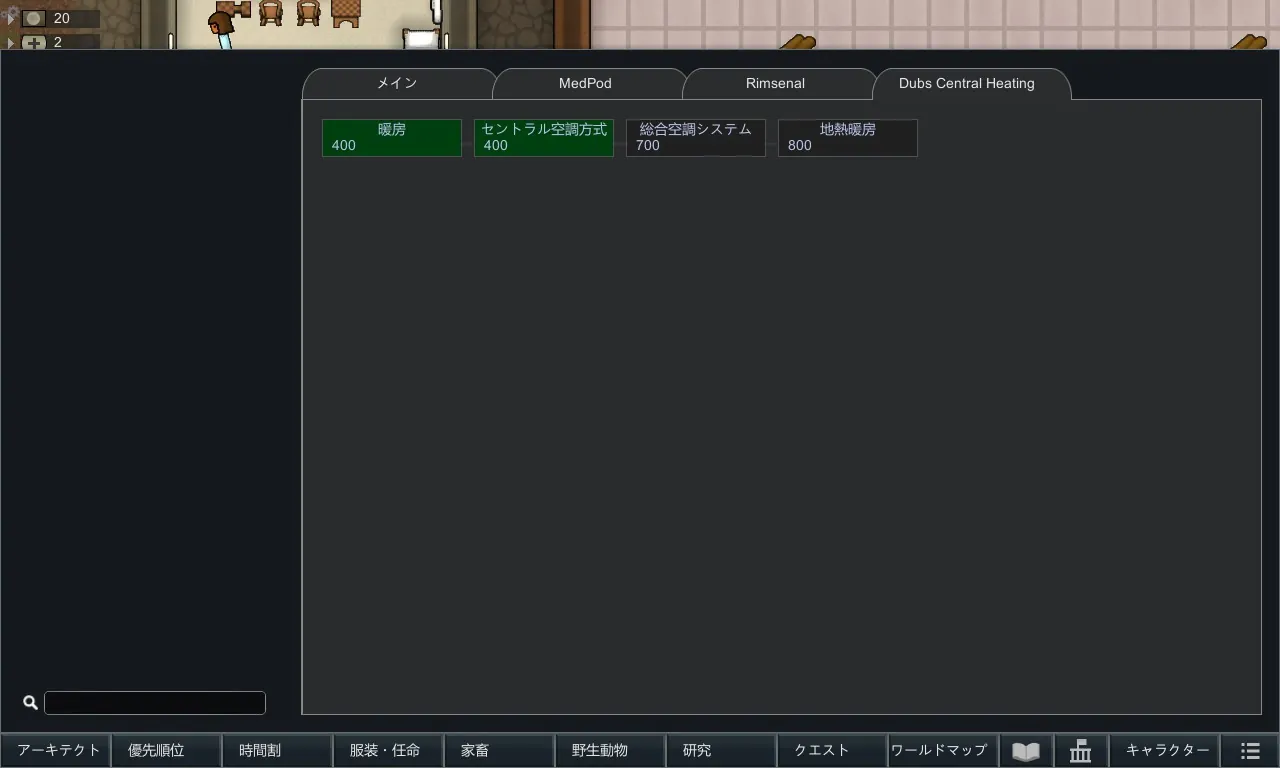Screen dimensions: 1280x768
Task: Open the Rimsenal research tab
Action: click(x=775, y=84)
